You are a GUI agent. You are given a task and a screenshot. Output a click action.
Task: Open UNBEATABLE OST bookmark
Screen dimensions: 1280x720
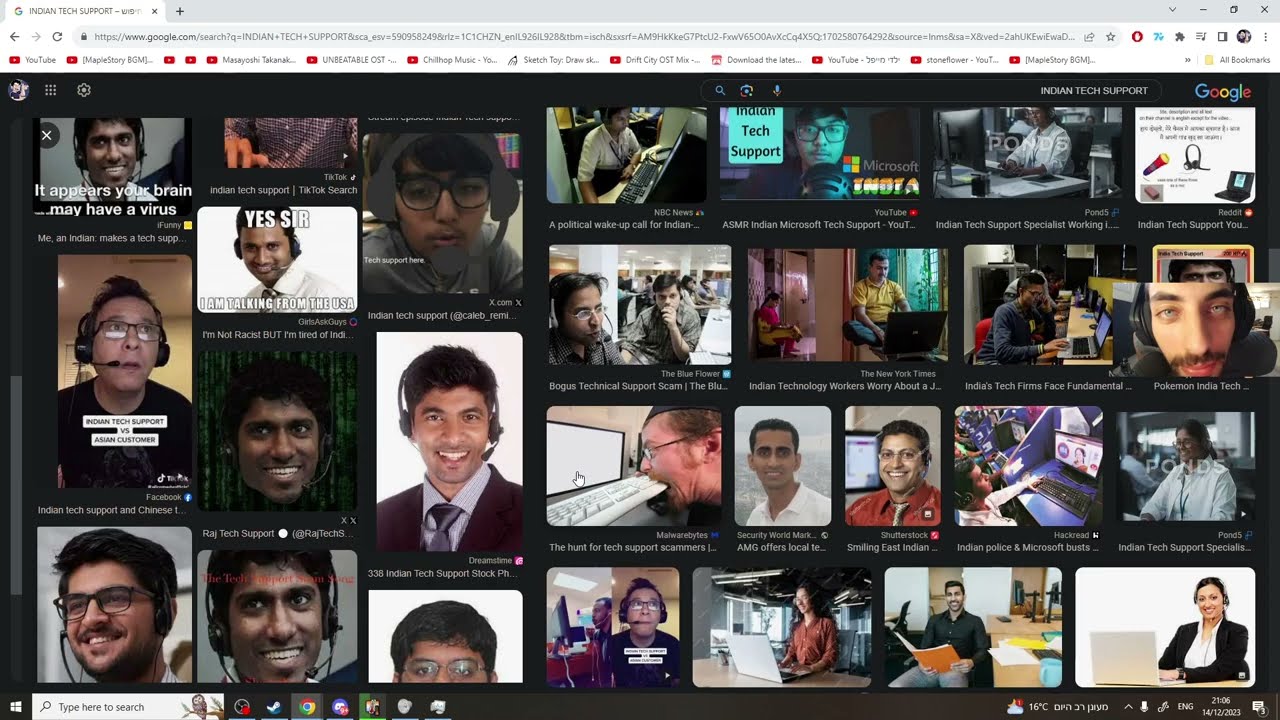point(352,60)
